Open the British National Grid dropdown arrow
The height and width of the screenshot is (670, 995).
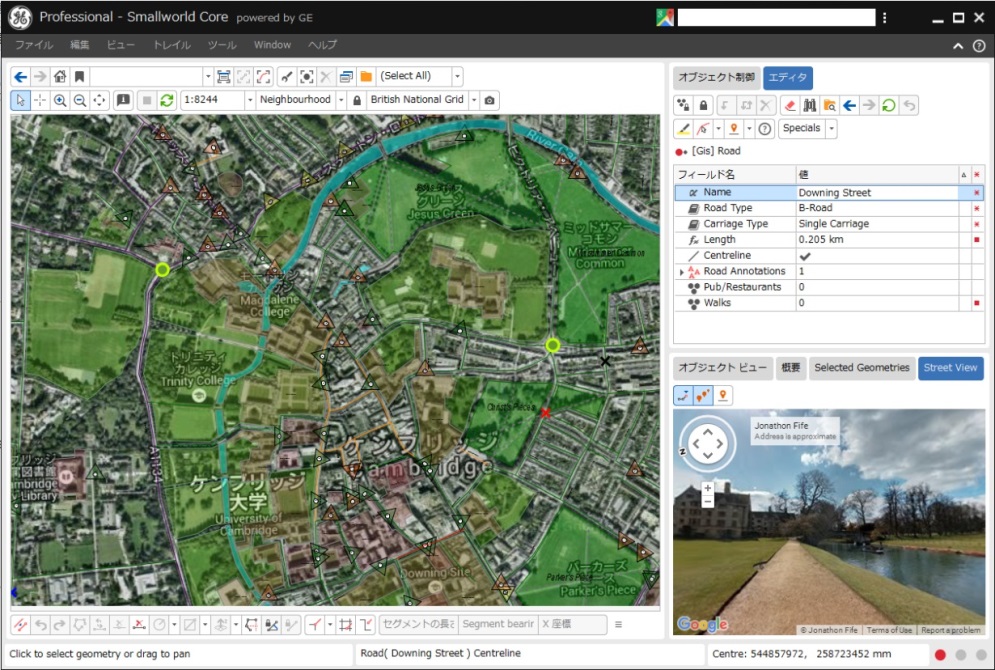(473, 100)
